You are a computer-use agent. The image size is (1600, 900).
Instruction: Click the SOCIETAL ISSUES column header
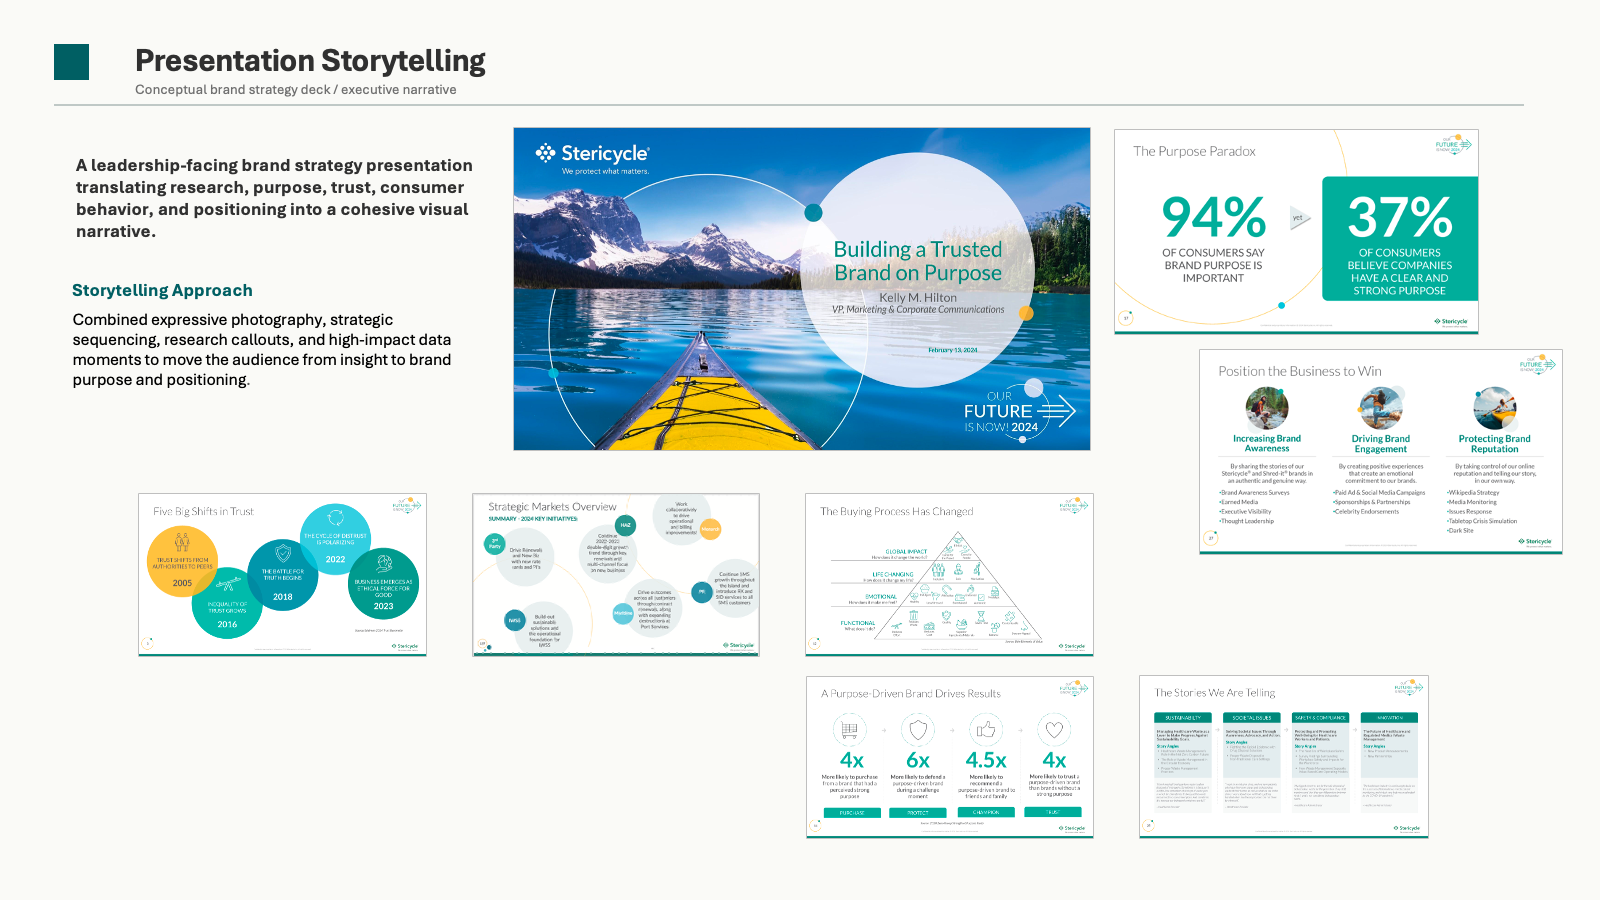(x=1252, y=718)
